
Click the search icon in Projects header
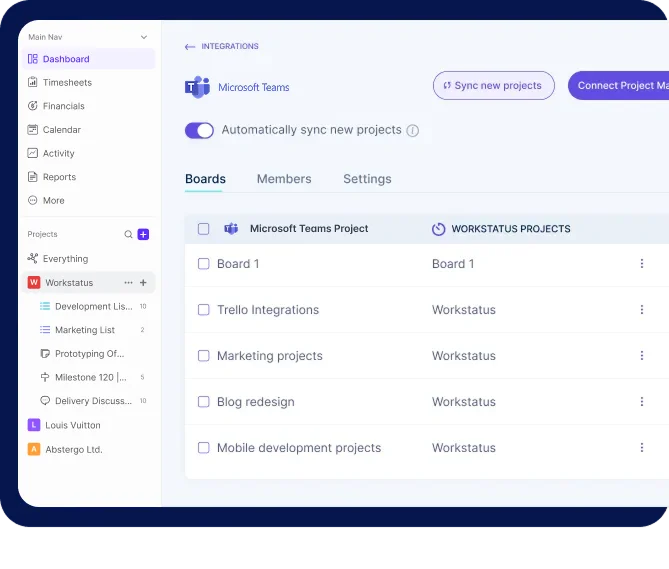(128, 234)
